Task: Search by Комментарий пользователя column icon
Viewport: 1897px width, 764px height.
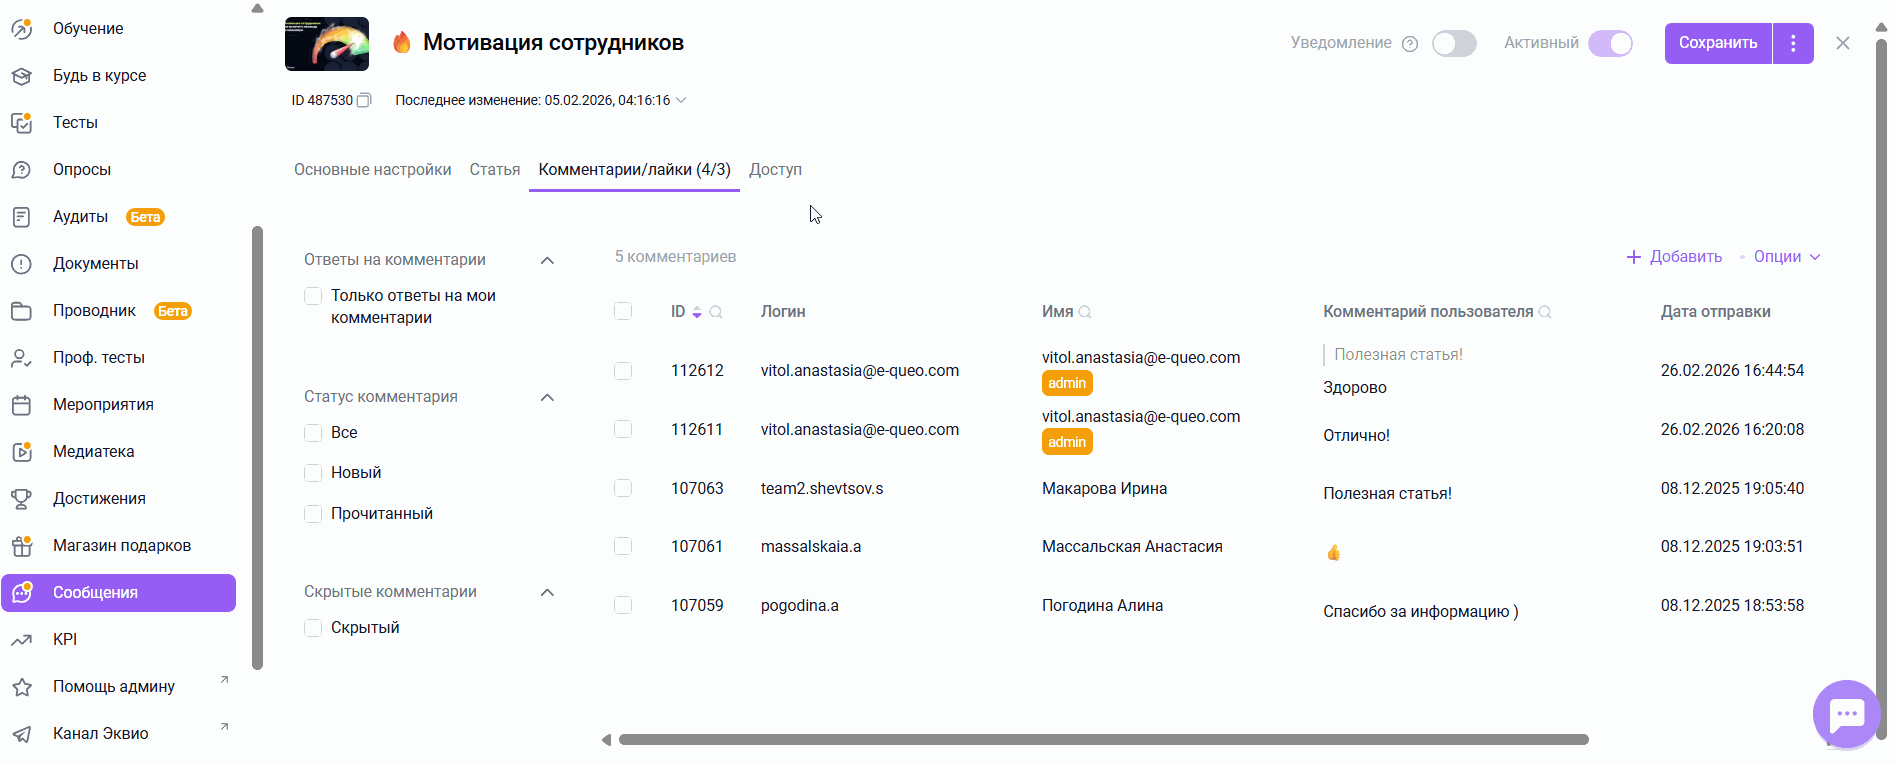Action: click(1545, 312)
